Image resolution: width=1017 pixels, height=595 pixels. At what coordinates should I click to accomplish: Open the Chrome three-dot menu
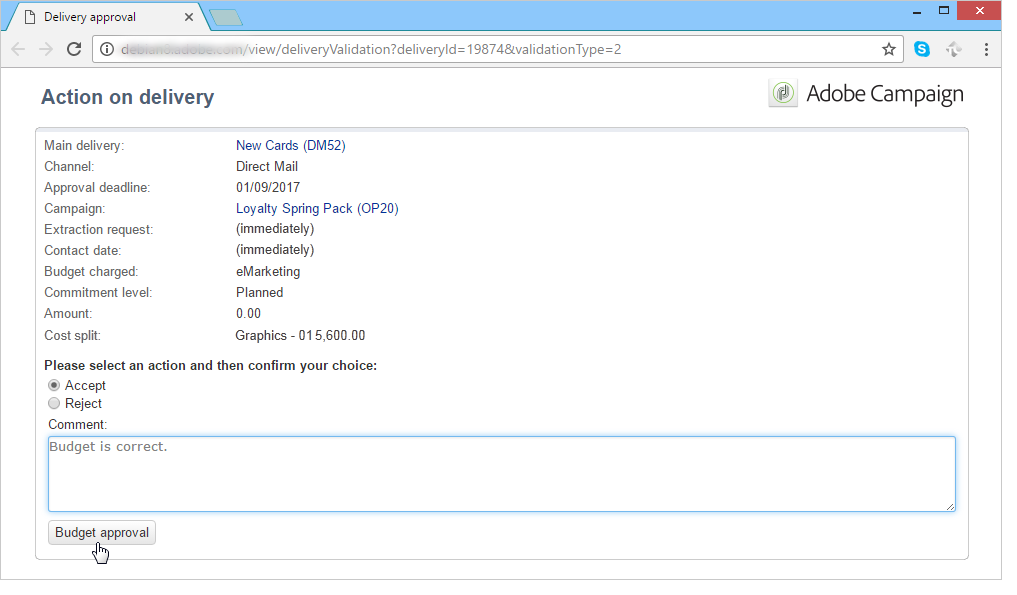986,49
